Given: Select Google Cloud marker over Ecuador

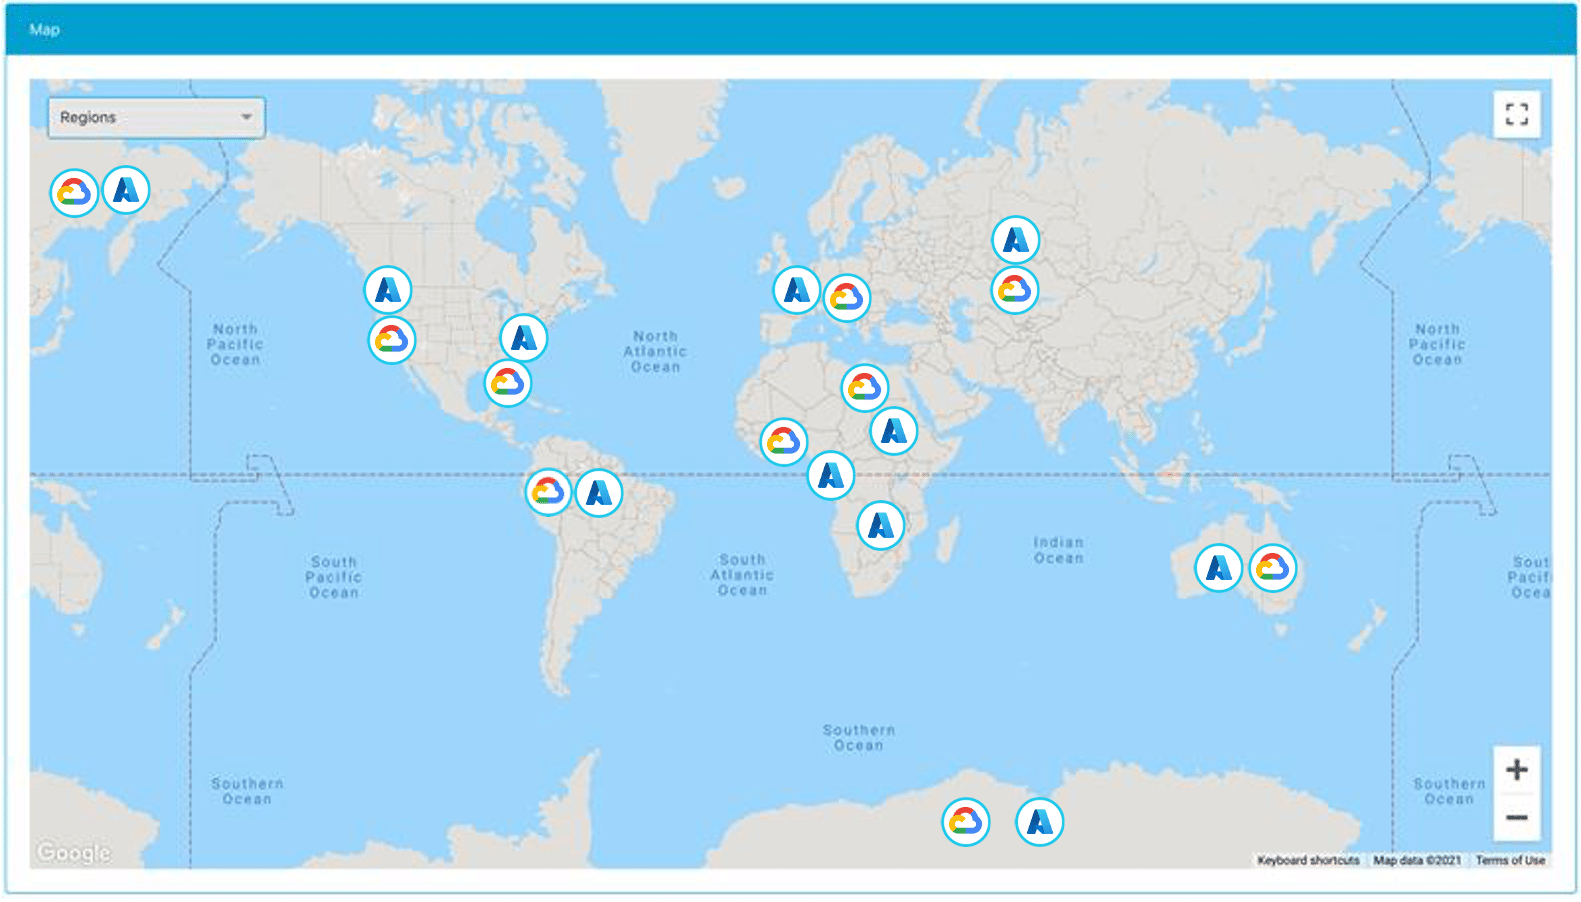Looking at the screenshot, I should tap(549, 491).
